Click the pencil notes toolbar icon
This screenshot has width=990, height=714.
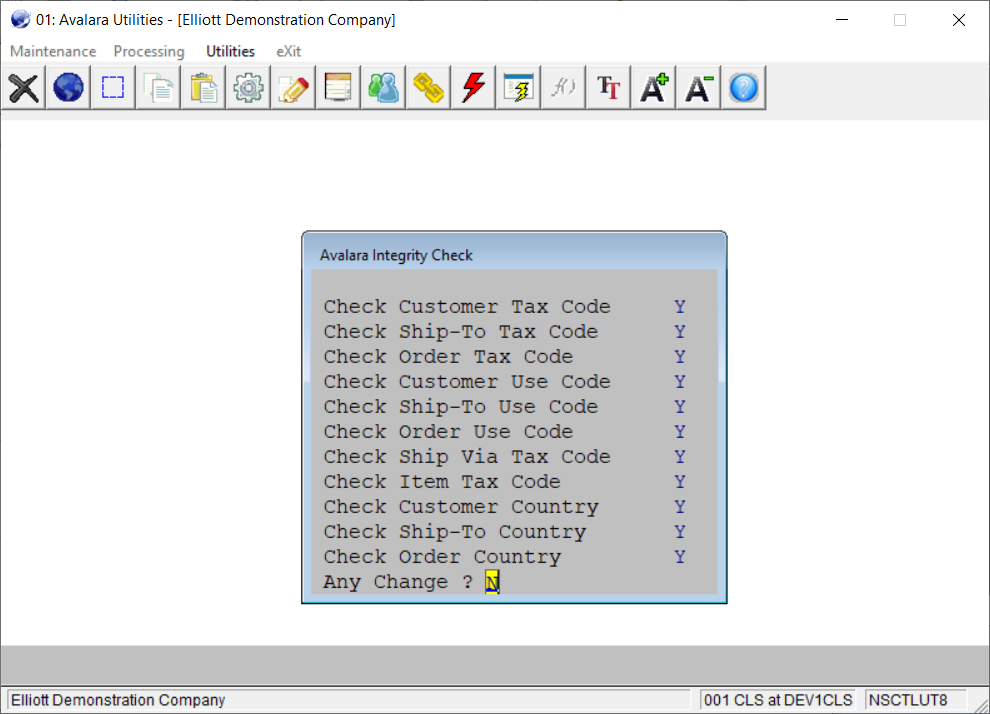tap(293, 88)
